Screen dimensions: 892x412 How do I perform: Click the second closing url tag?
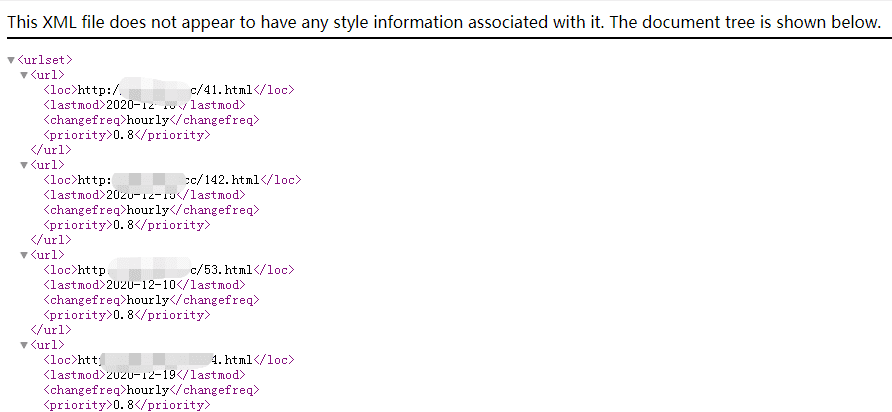coord(51,240)
